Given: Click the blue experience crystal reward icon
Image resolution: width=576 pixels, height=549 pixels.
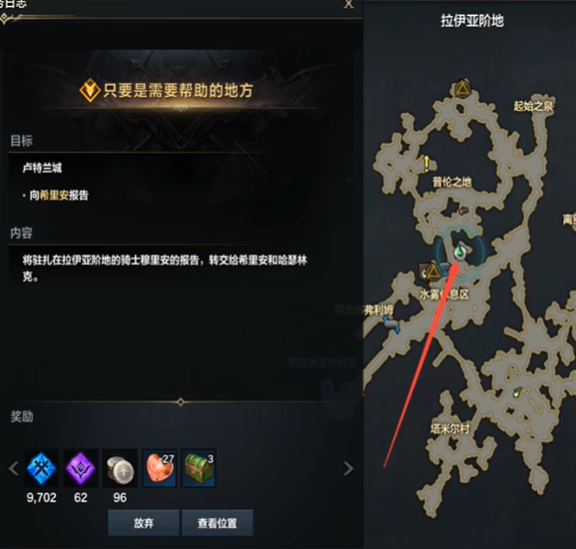Looking at the screenshot, I should [42, 468].
